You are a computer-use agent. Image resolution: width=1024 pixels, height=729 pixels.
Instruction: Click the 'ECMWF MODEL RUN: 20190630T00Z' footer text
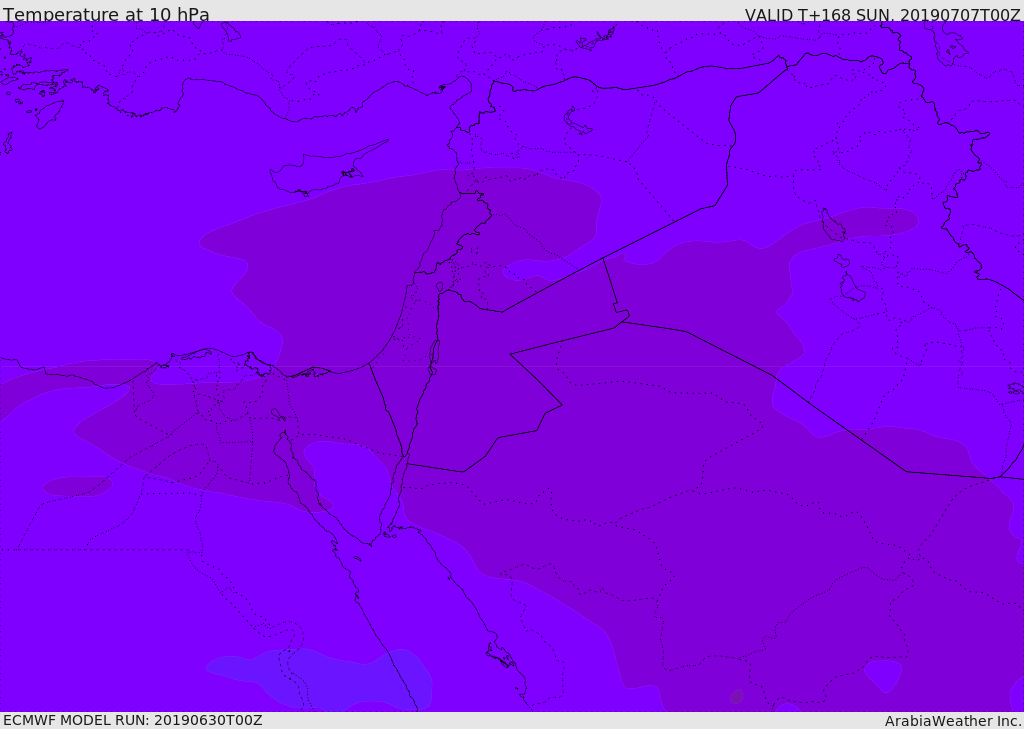tap(133, 720)
